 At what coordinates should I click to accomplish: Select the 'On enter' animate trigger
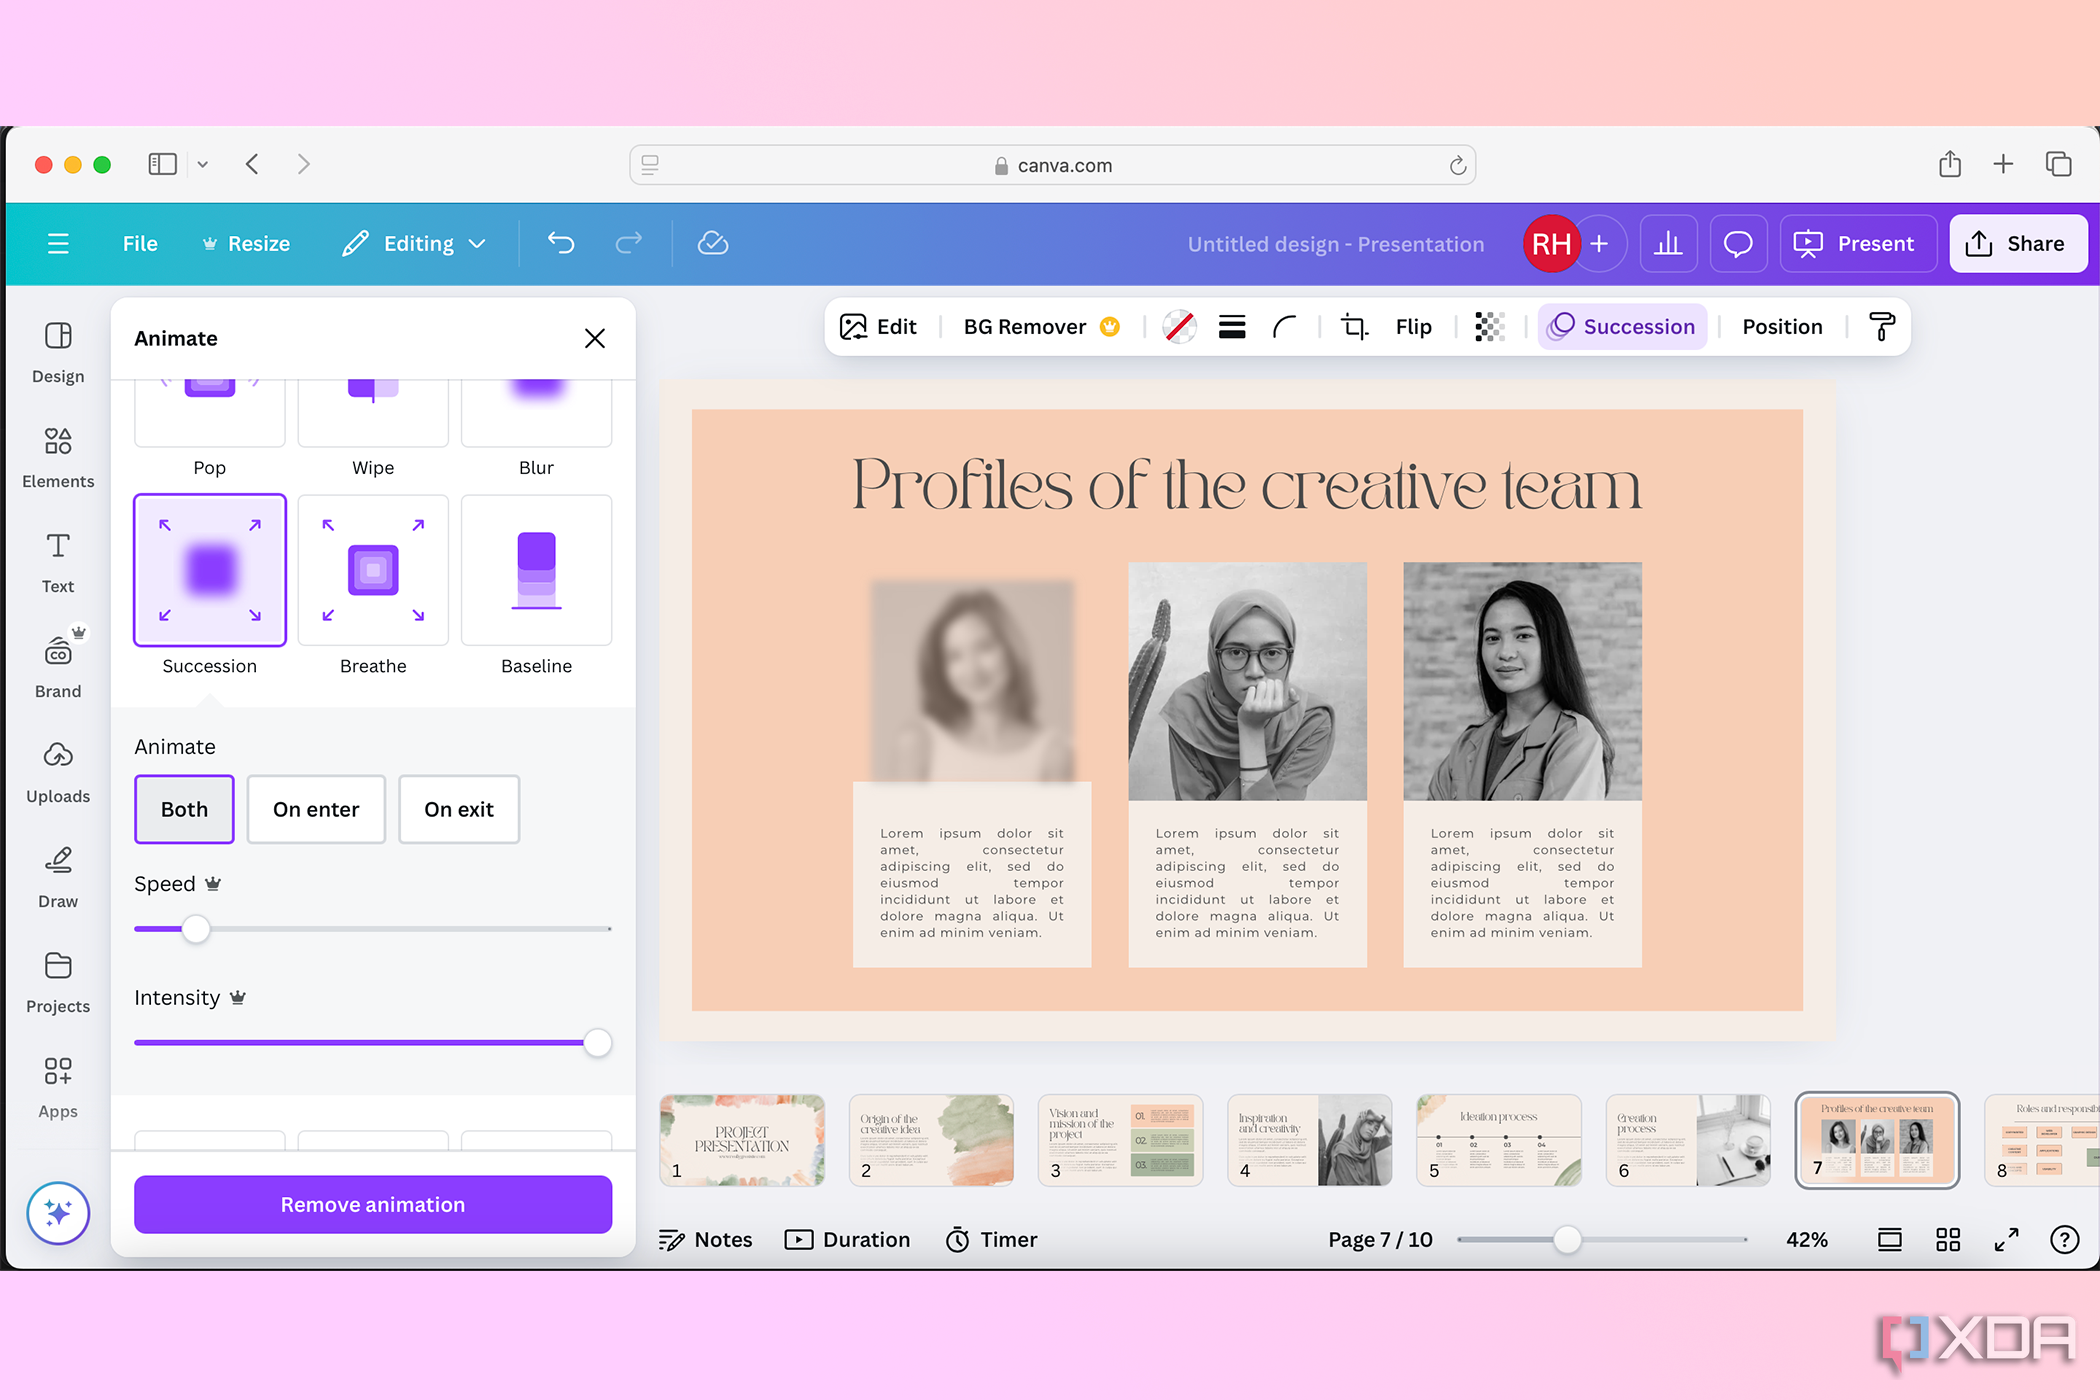pos(316,808)
